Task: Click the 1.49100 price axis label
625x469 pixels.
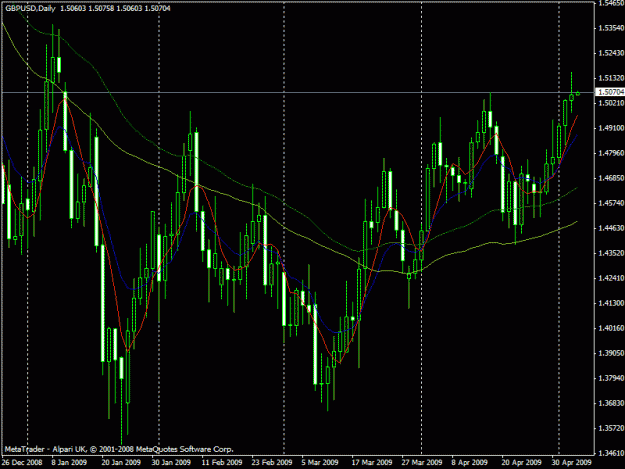Action: tap(611, 128)
